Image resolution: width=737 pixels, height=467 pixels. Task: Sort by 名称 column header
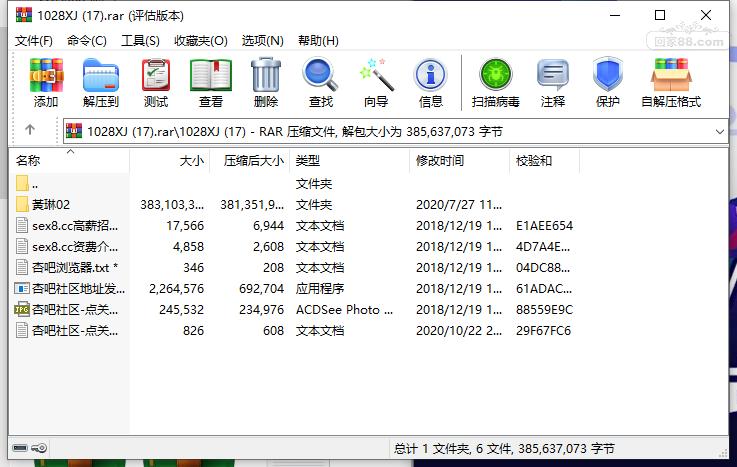[69, 161]
